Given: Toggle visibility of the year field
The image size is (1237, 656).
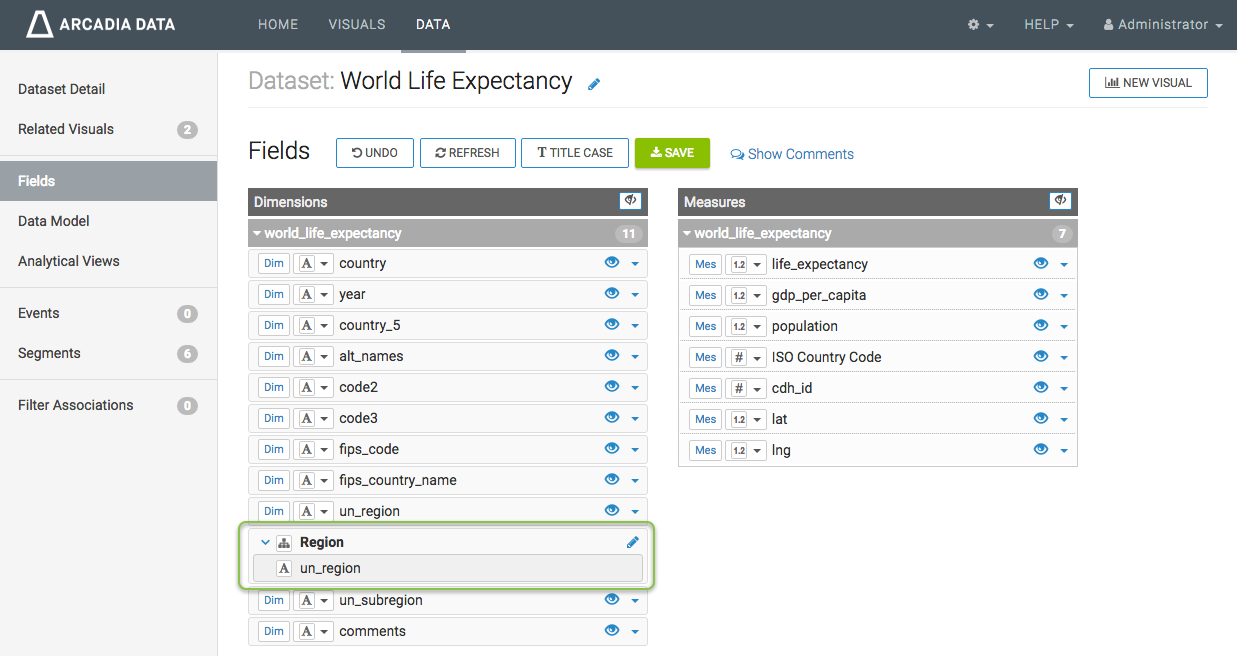Looking at the screenshot, I should click(612, 294).
